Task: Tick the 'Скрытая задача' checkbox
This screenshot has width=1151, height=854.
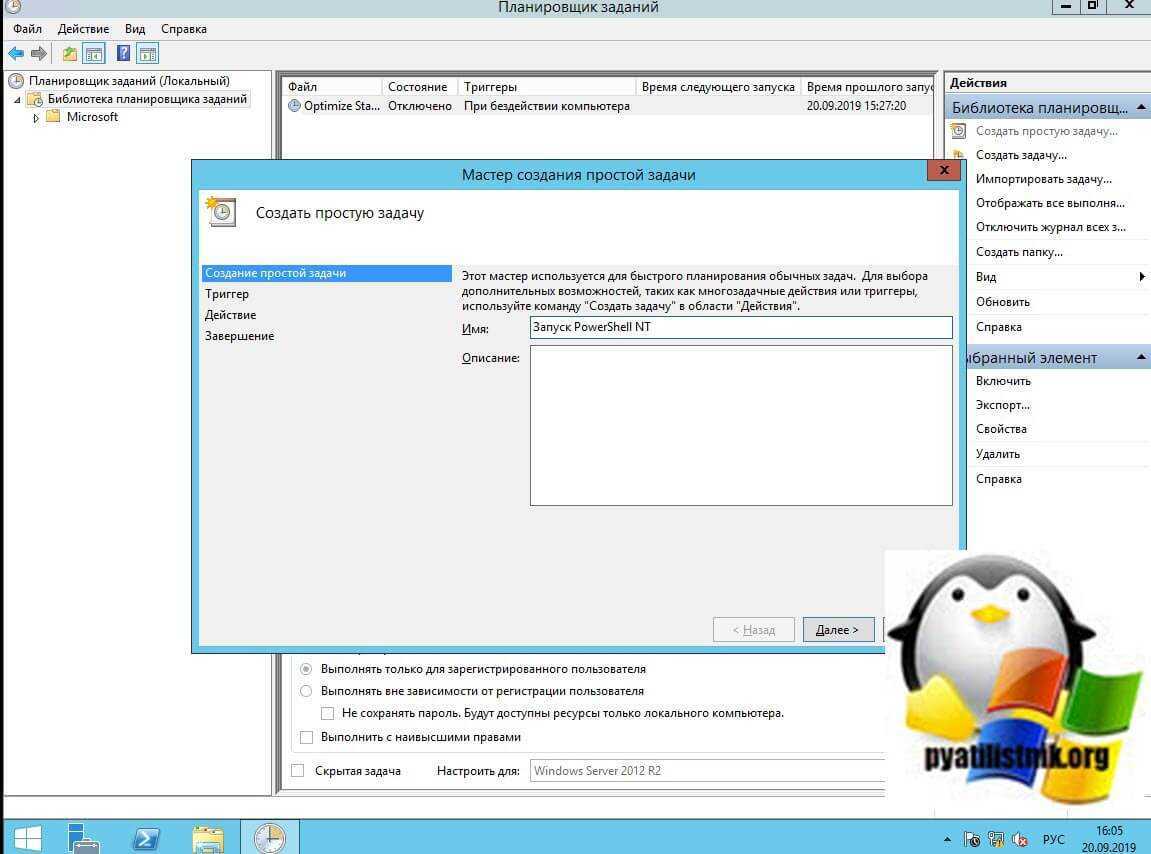Action: tap(297, 771)
